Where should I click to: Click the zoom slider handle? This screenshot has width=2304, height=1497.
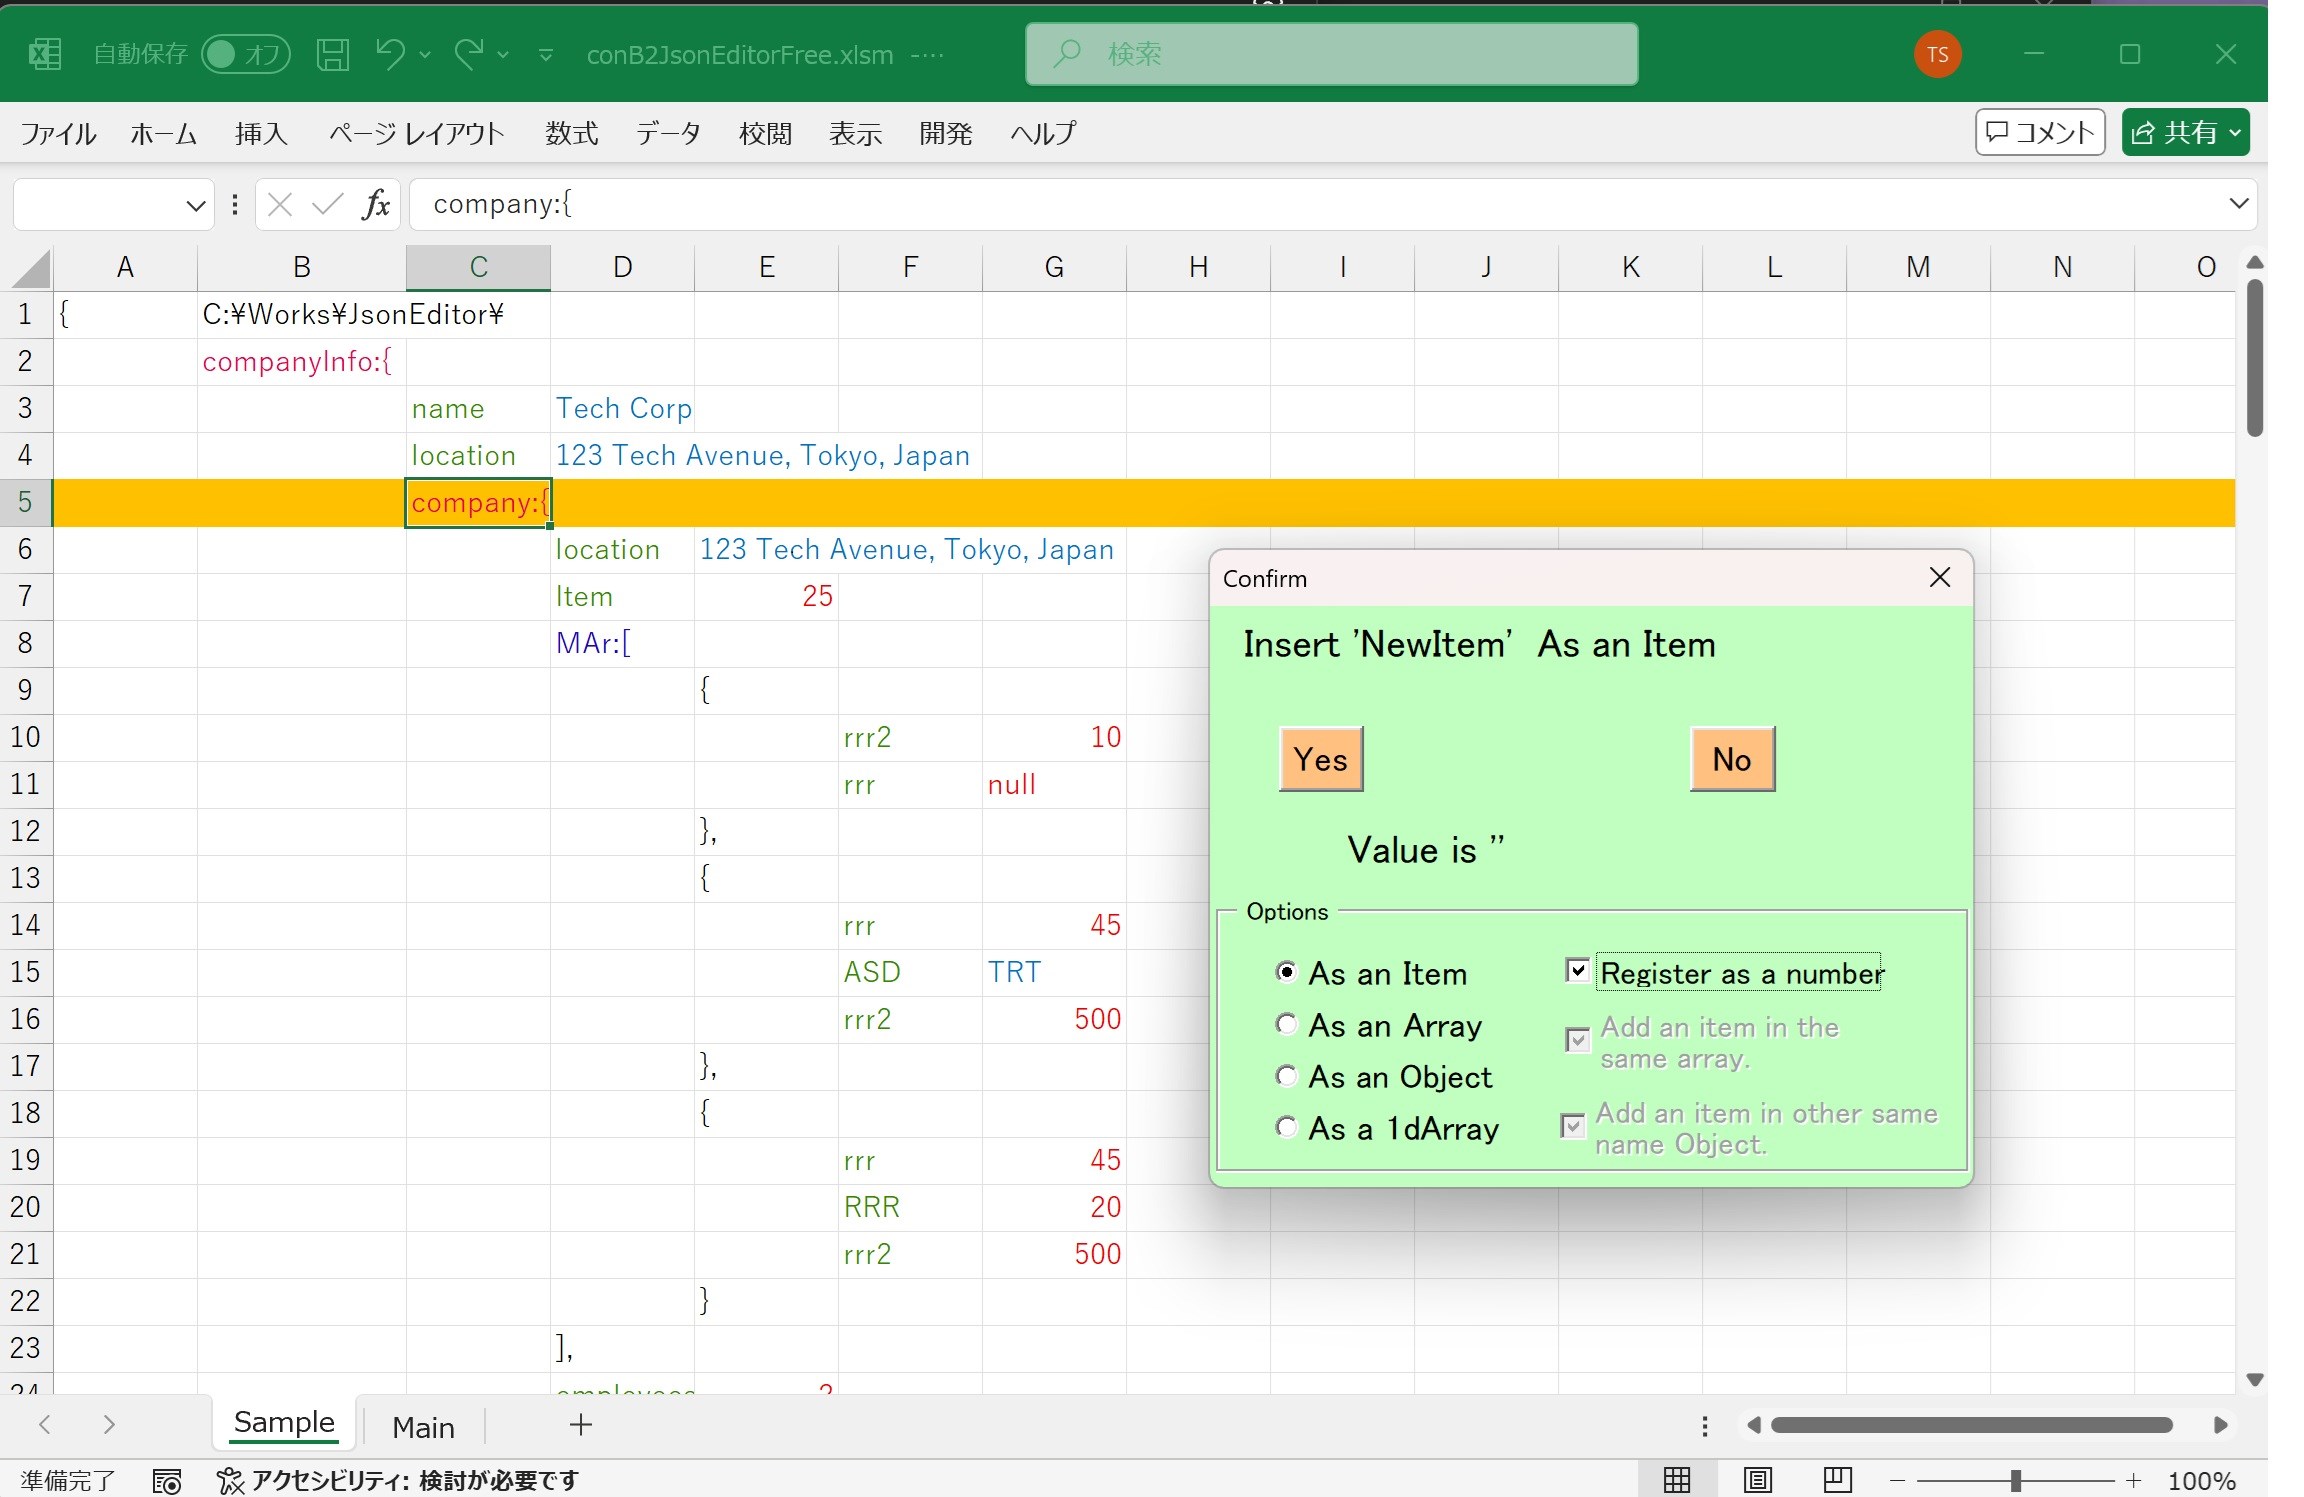tap(2015, 1481)
